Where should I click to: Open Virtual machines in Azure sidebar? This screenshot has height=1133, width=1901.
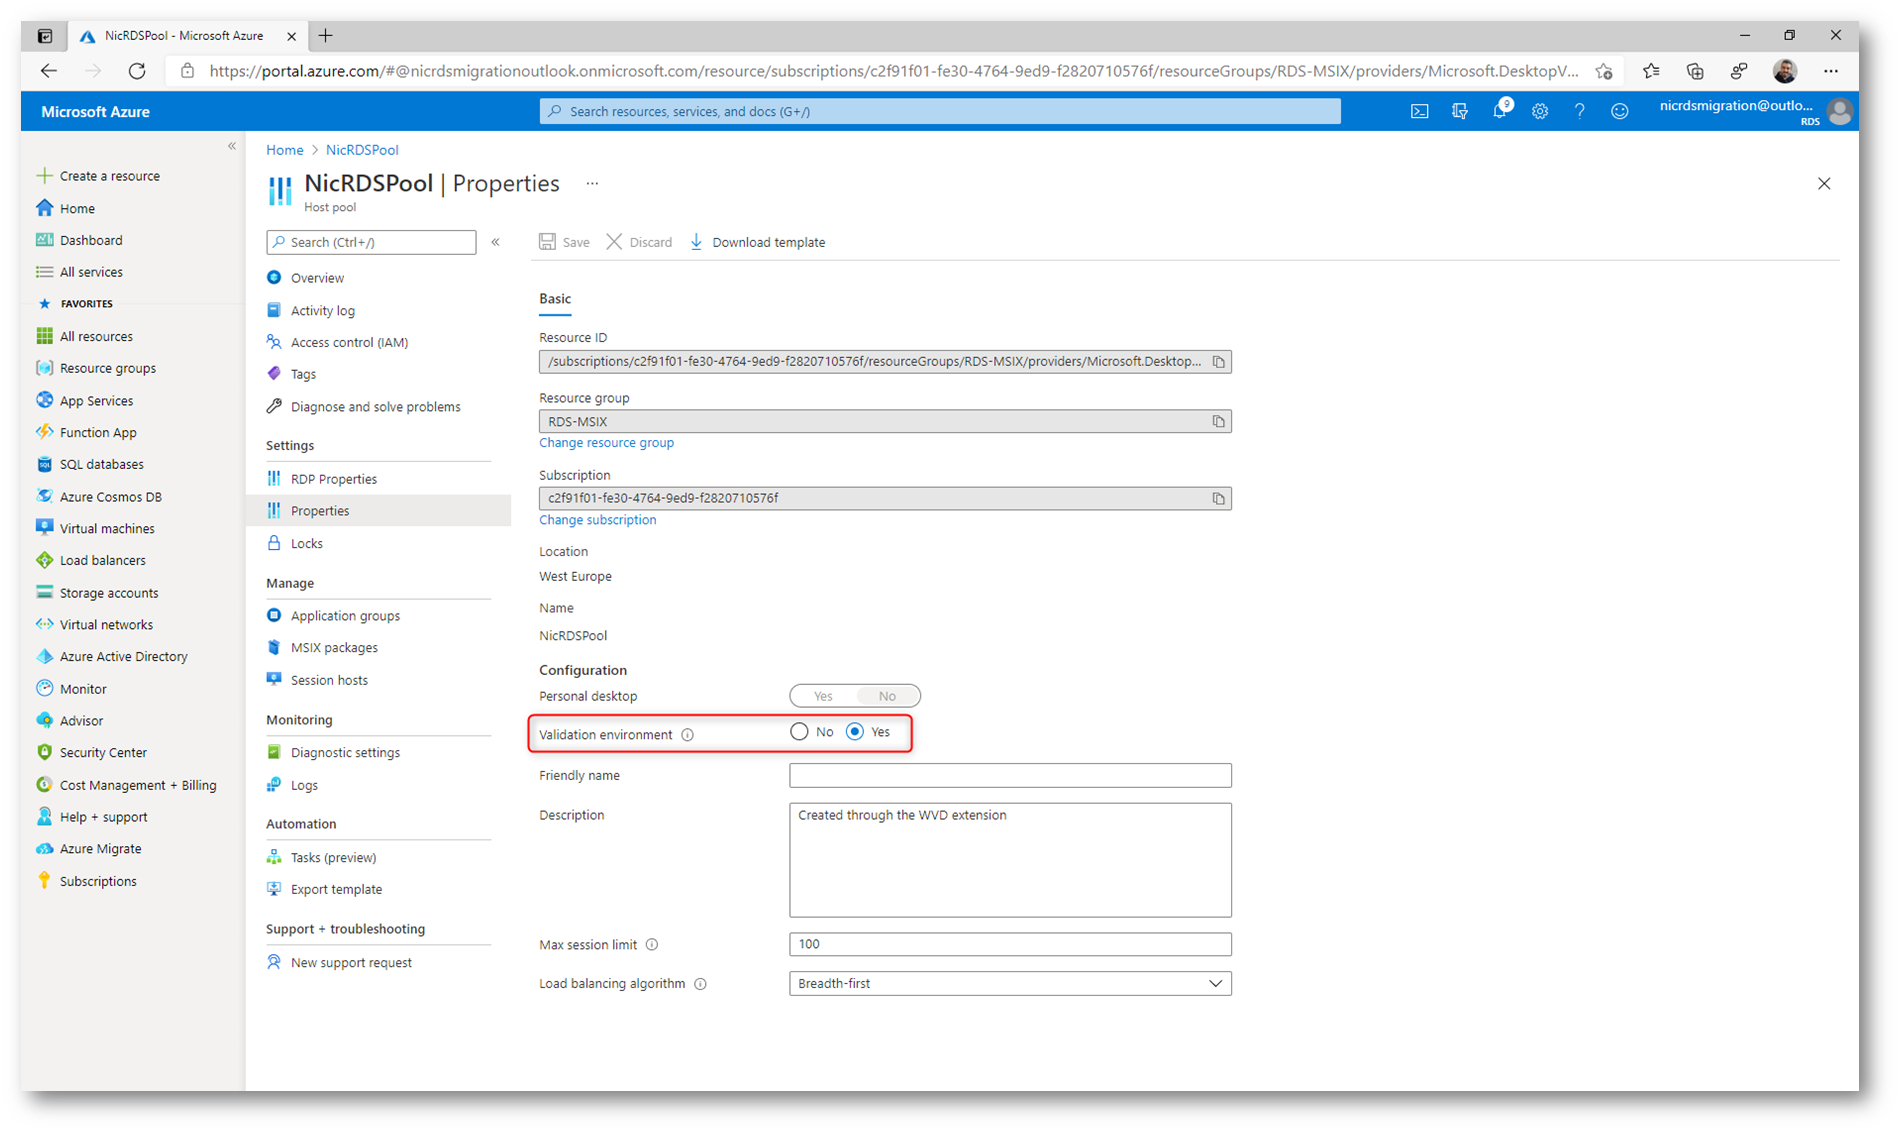coord(107,529)
